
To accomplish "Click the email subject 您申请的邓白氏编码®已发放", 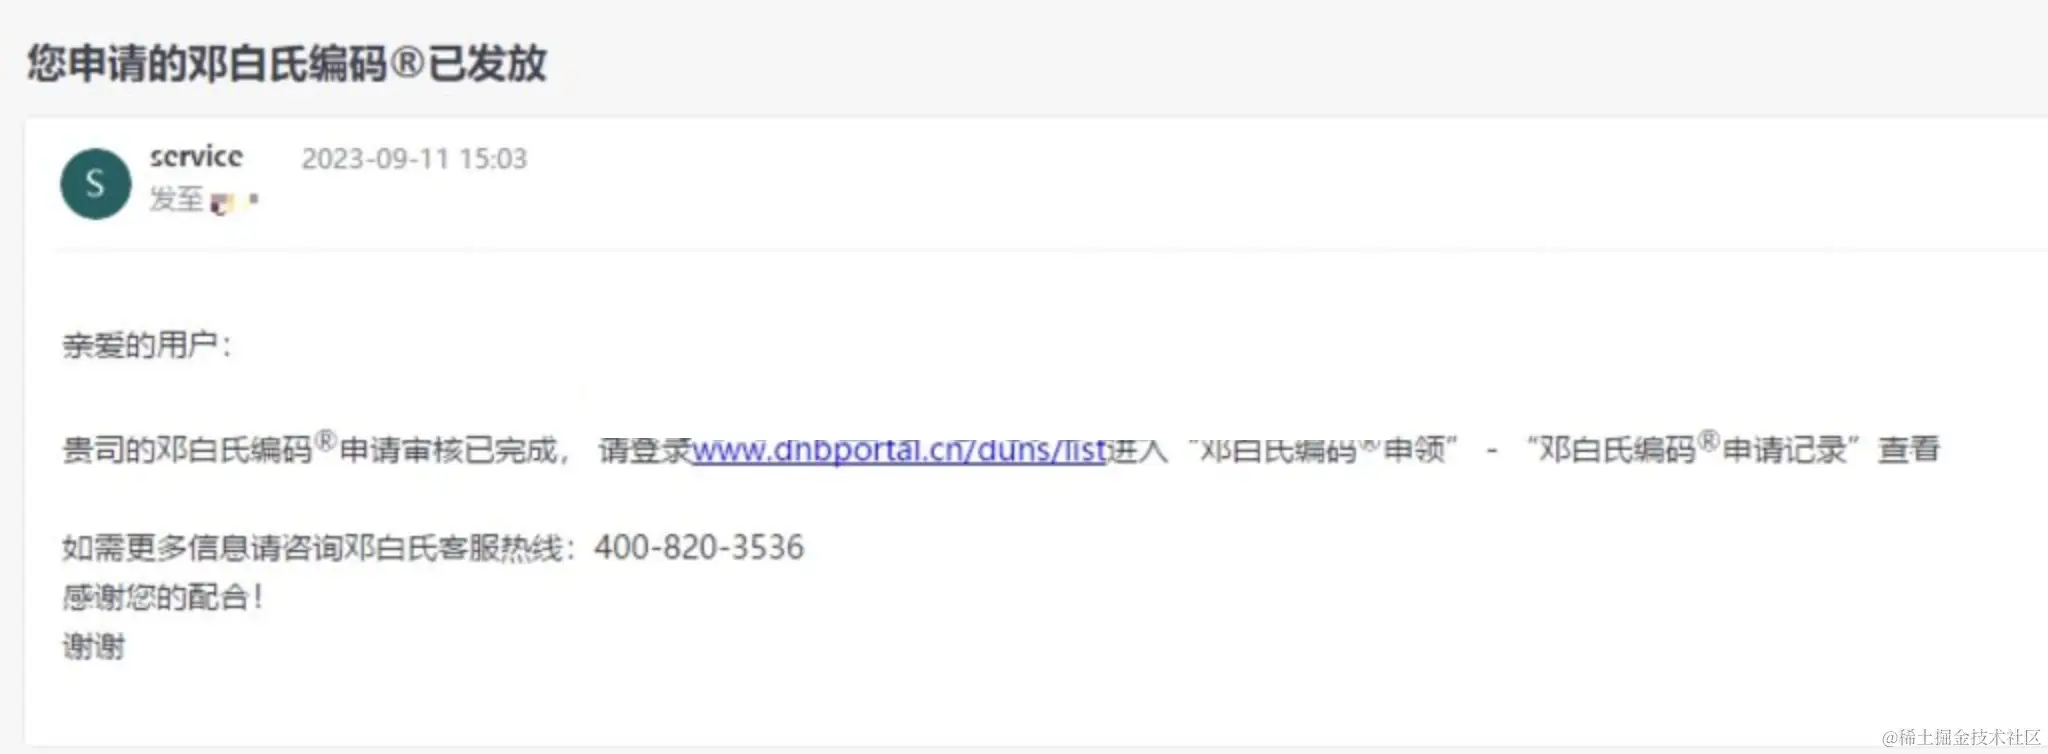I will point(287,63).
